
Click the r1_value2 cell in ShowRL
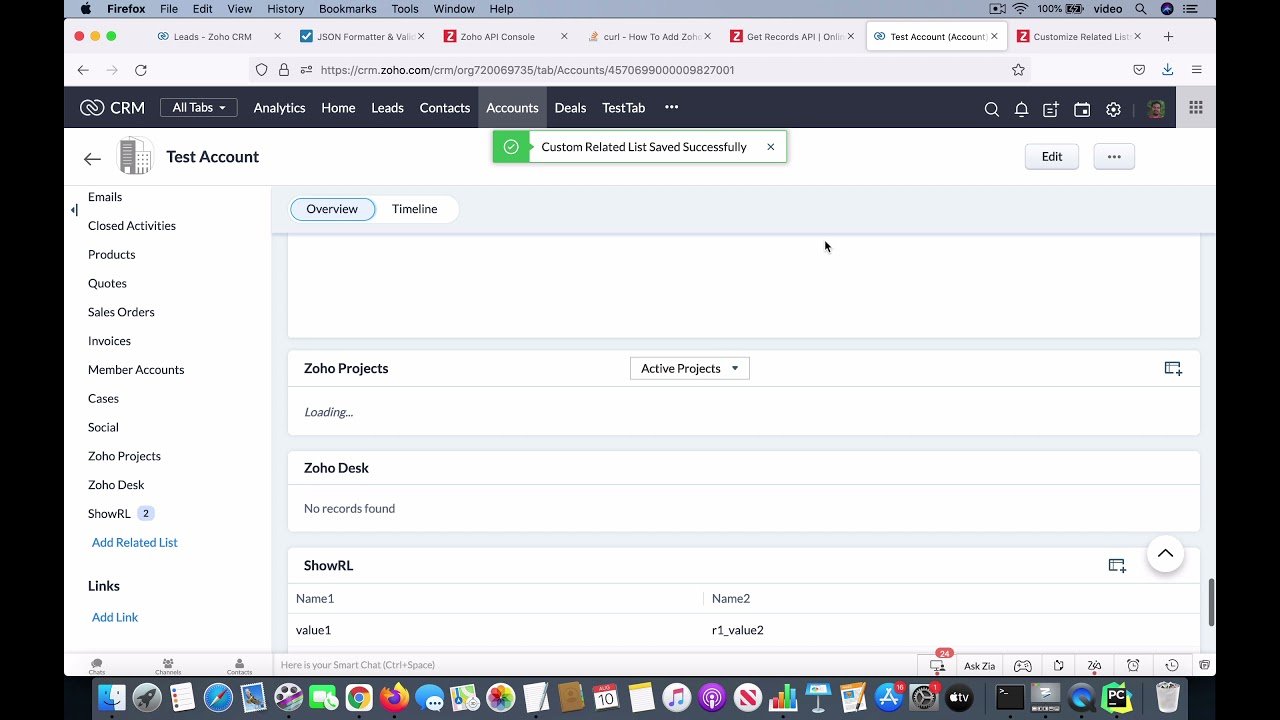tap(738, 631)
